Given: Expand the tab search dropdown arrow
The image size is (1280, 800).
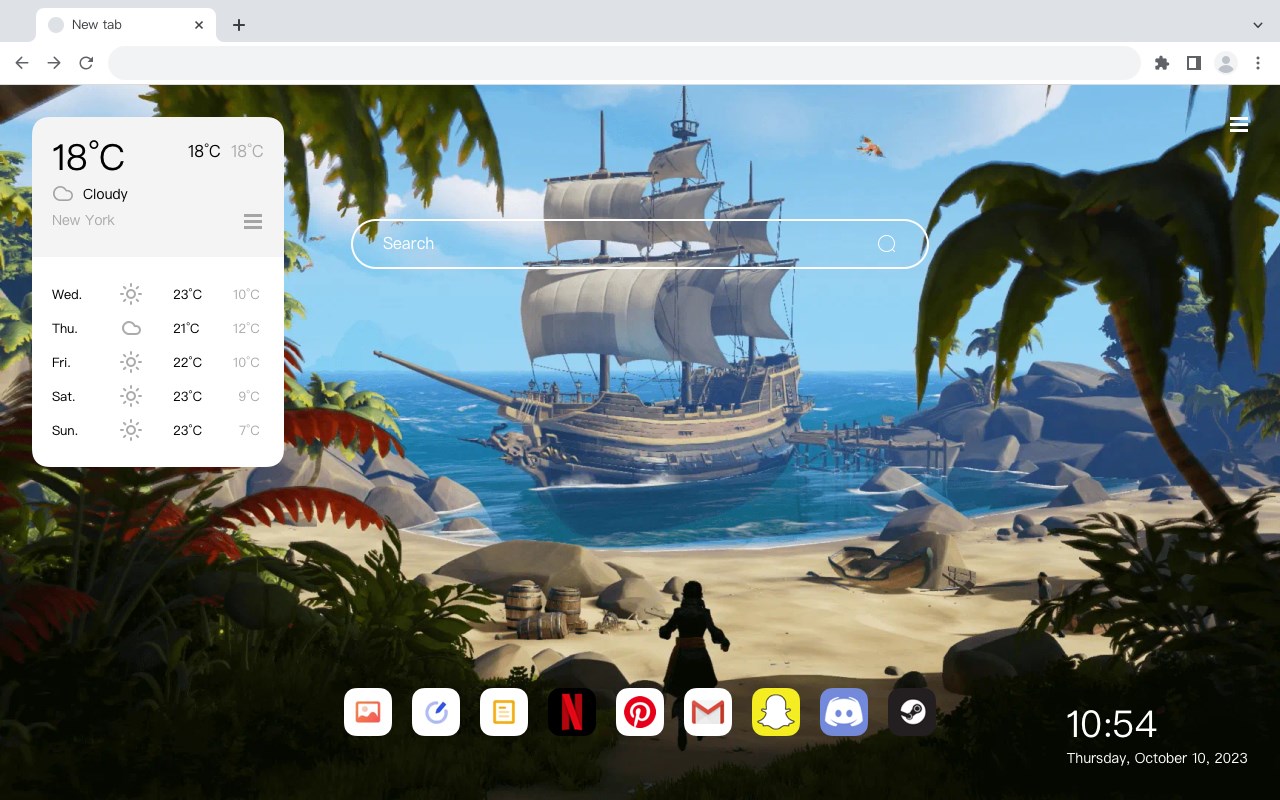Looking at the screenshot, I should click(1258, 25).
